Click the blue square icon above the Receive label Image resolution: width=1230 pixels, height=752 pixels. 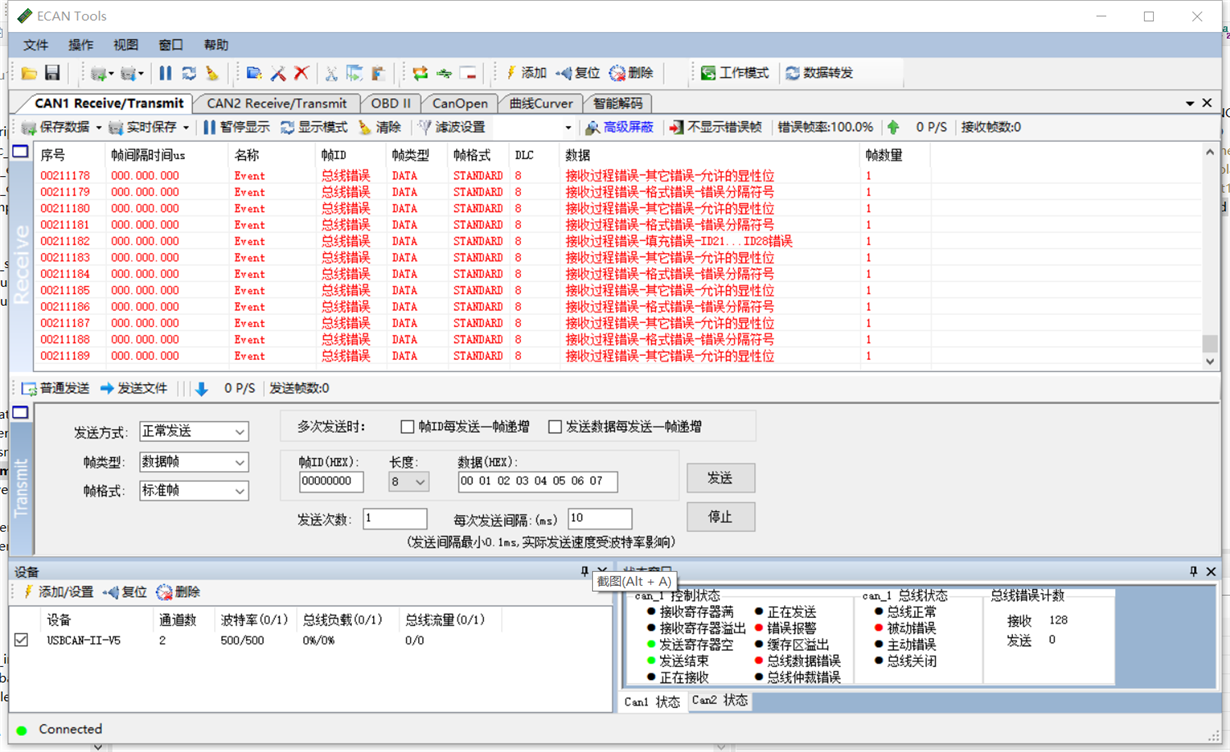tap(20, 152)
